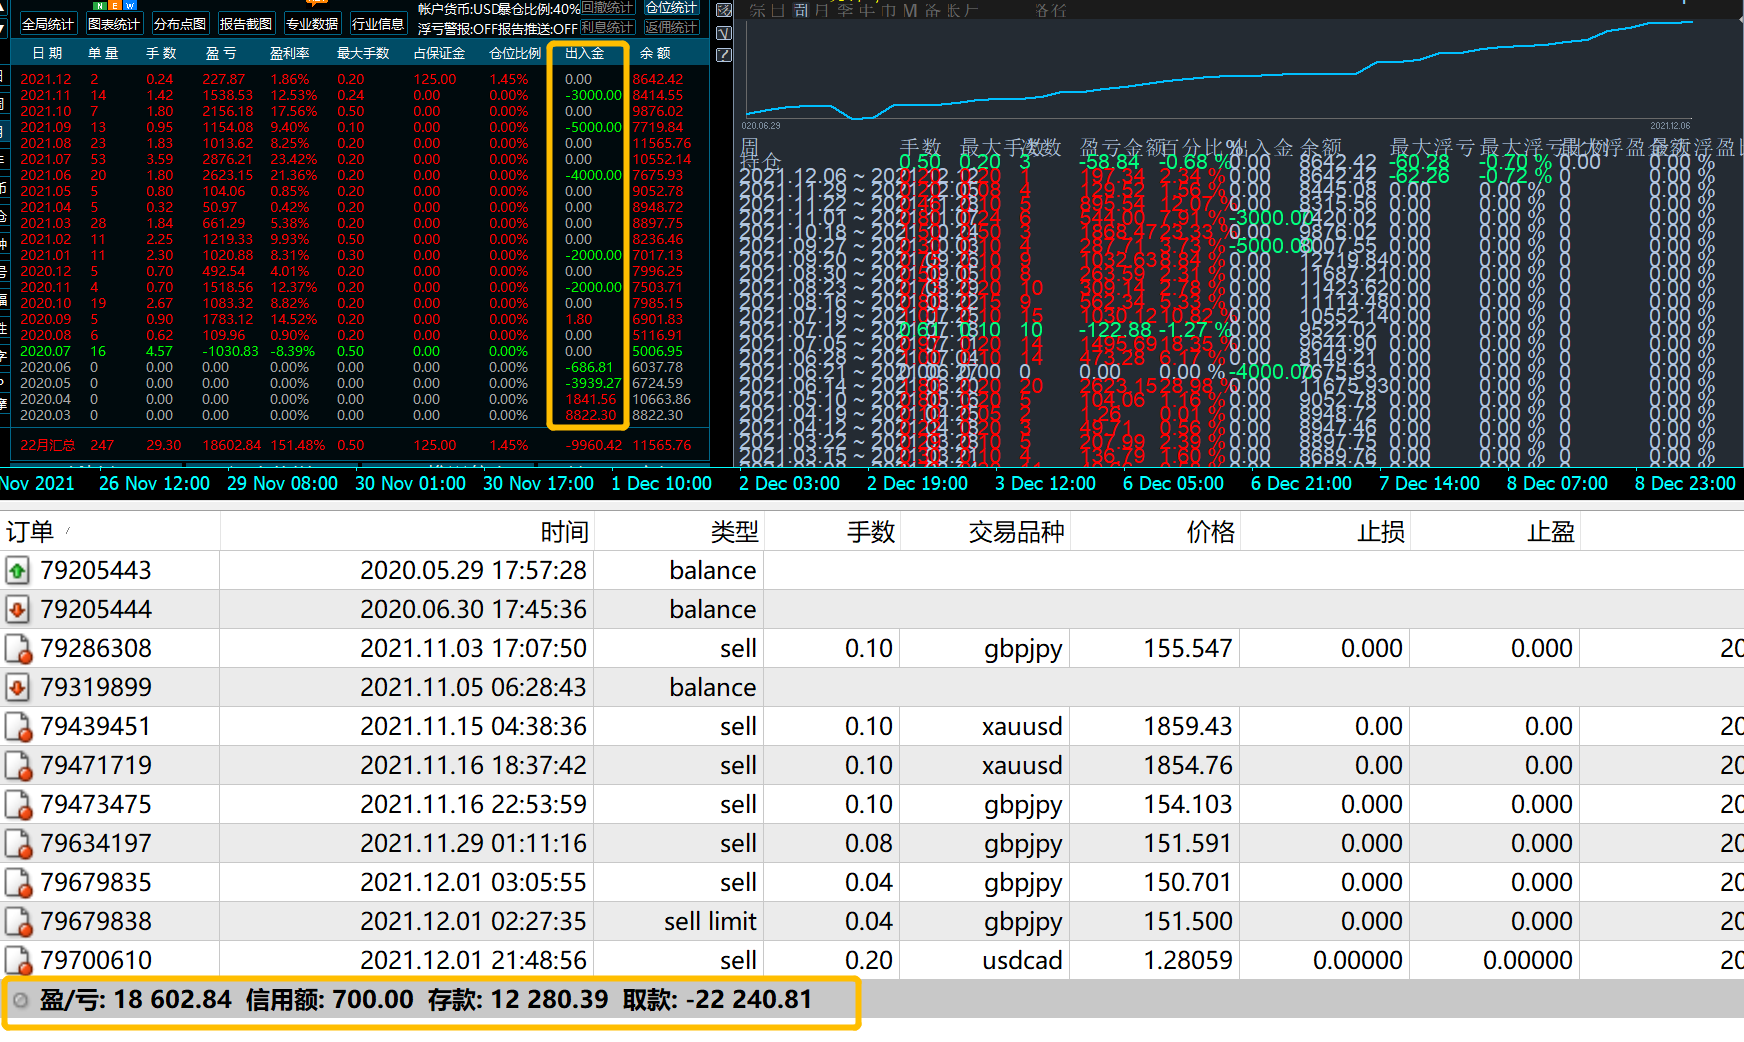
Task: Click the 全局统计 button
Action: (47, 24)
